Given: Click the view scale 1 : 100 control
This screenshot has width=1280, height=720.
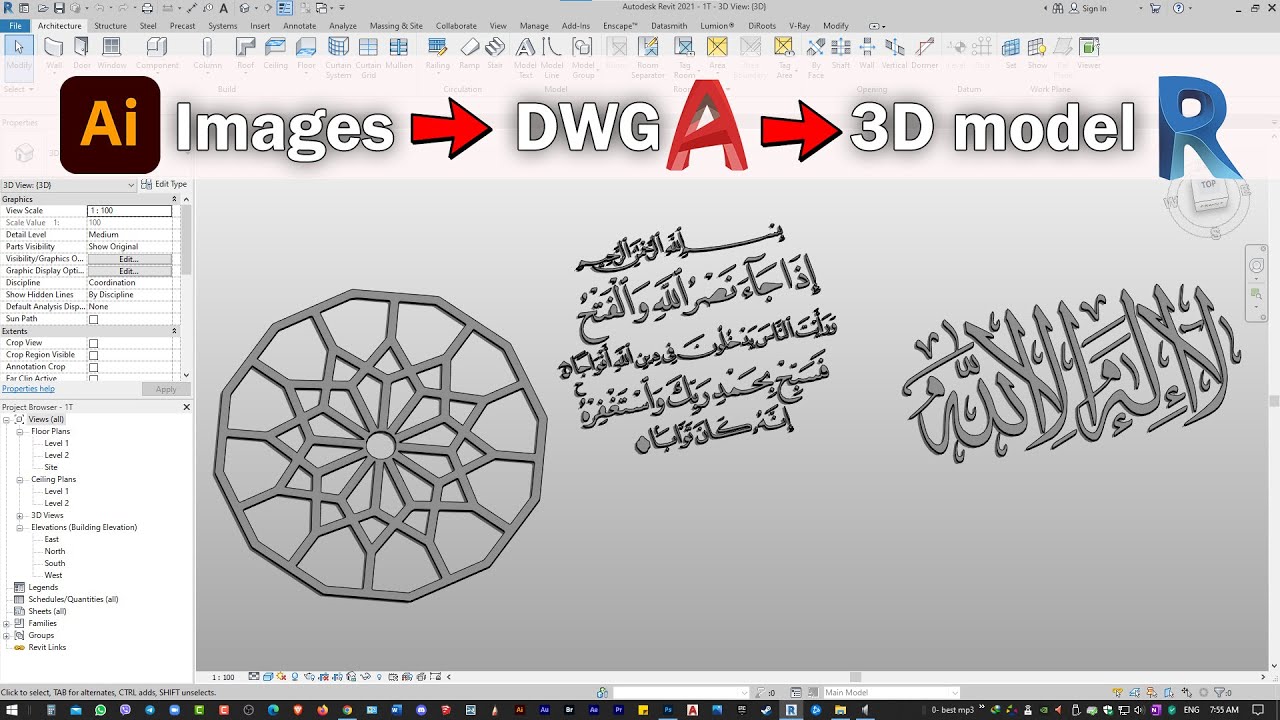Looking at the screenshot, I should (x=223, y=677).
